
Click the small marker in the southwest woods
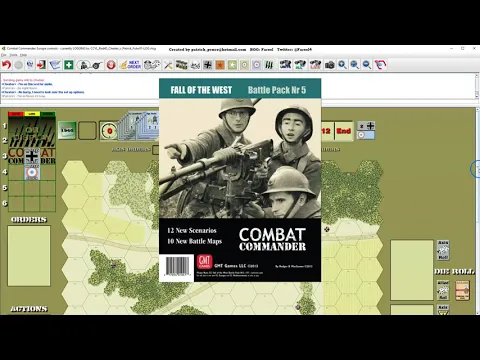tap(114, 265)
